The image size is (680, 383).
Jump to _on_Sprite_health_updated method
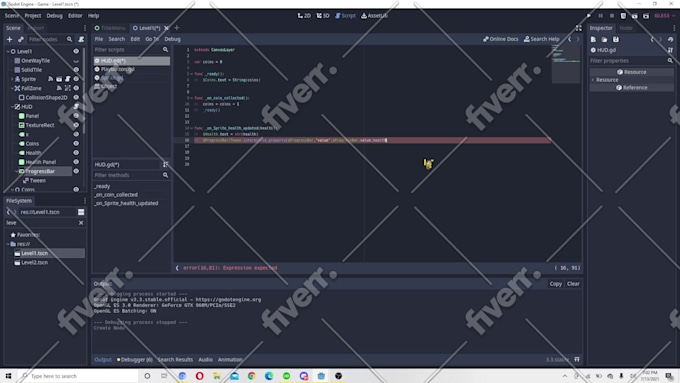[x=126, y=203]
